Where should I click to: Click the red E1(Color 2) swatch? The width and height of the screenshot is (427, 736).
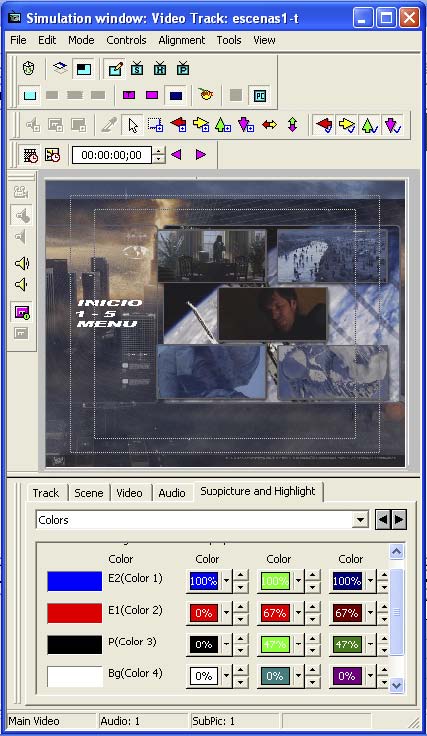pyautogui.click(x=75, y=613)
